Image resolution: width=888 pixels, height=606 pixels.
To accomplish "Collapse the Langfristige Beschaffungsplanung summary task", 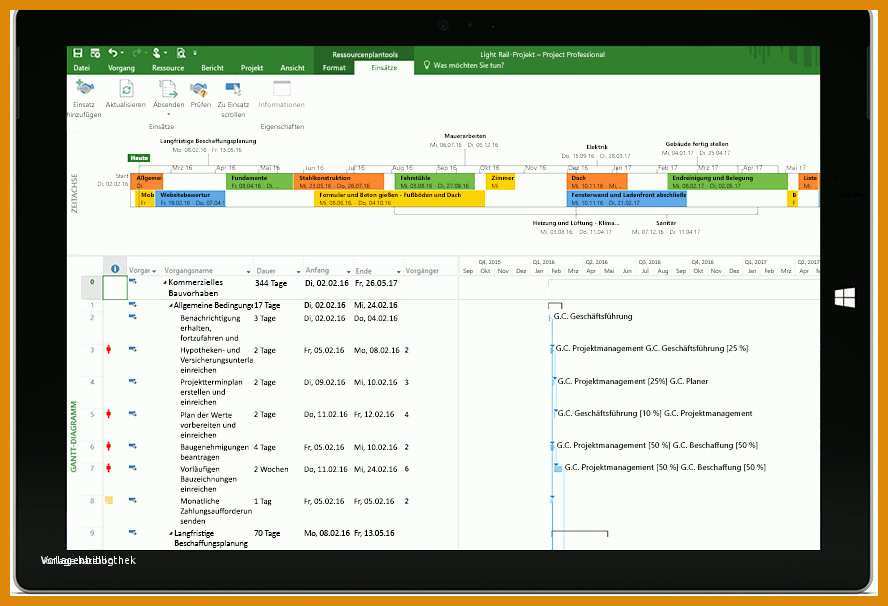I will click(171, 534).
